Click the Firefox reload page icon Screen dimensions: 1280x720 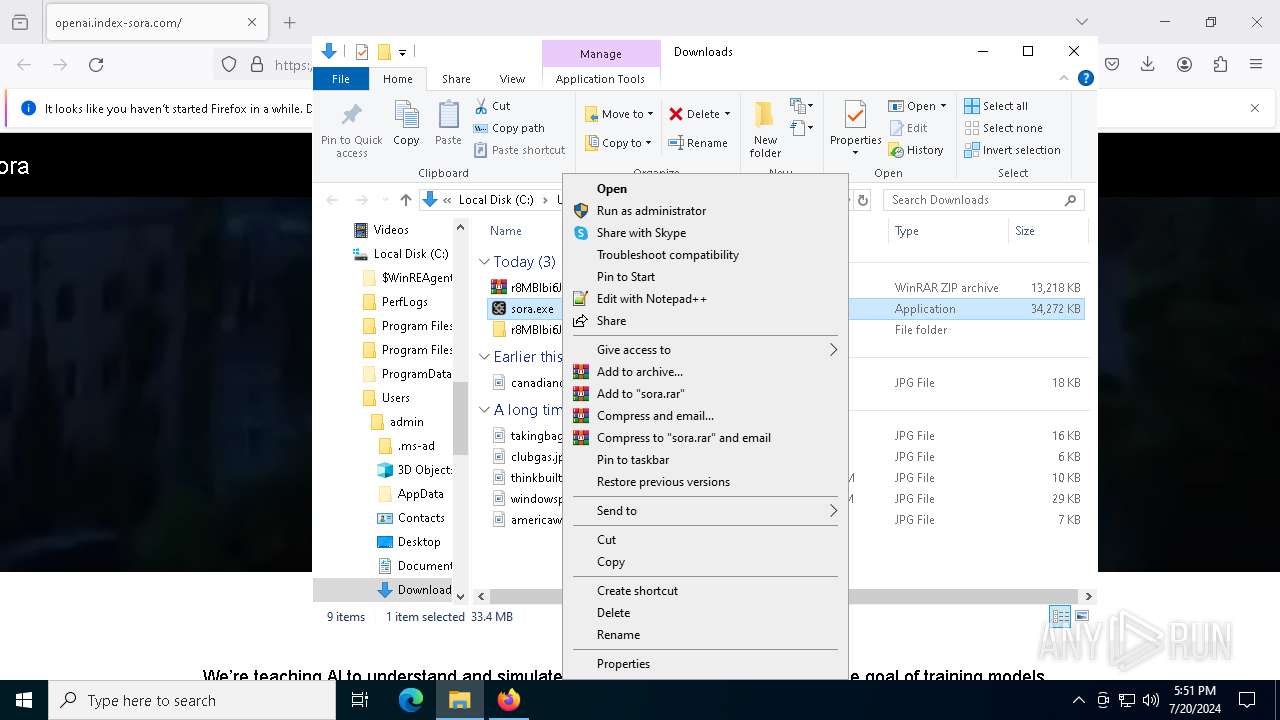click(x=96, y=64)
